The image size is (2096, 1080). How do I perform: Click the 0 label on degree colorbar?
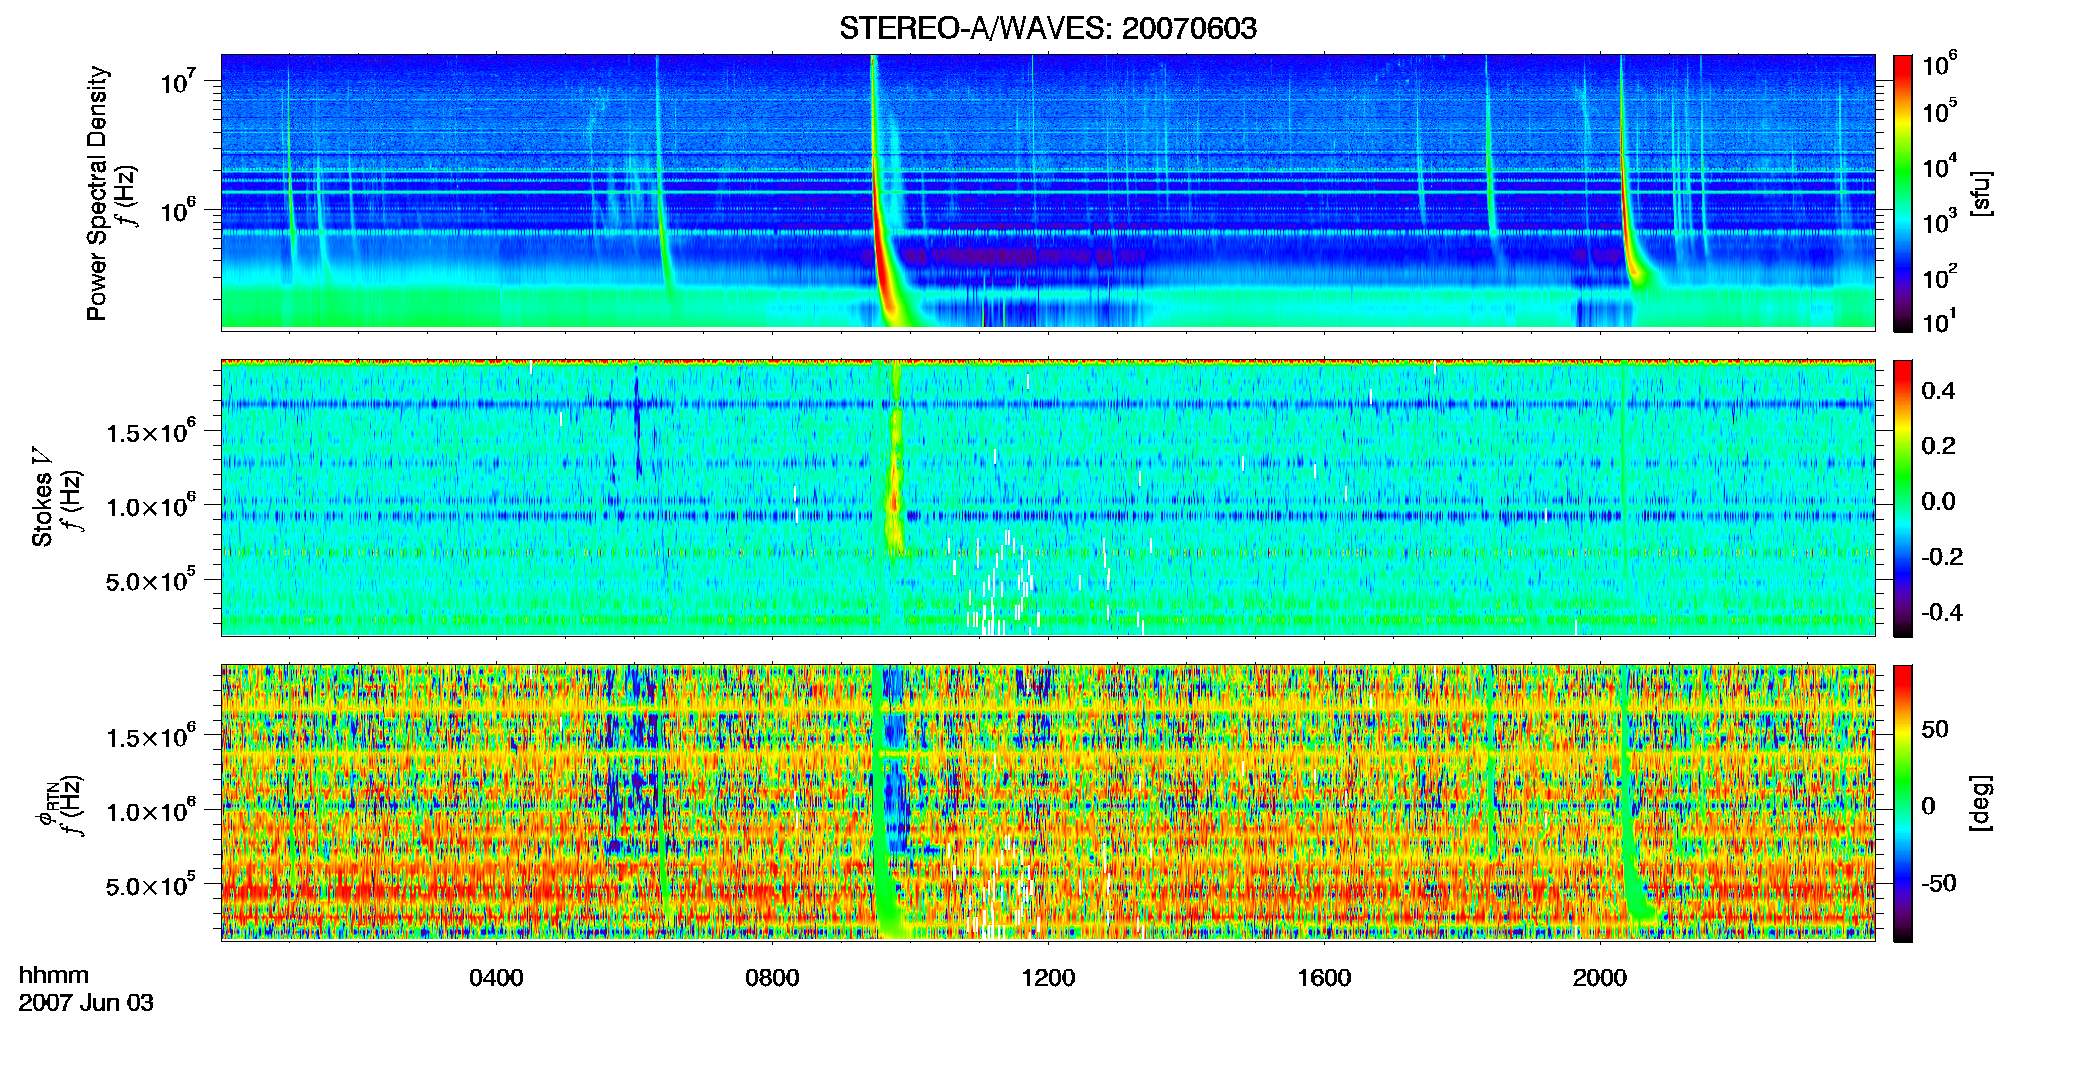[1928, 806]
